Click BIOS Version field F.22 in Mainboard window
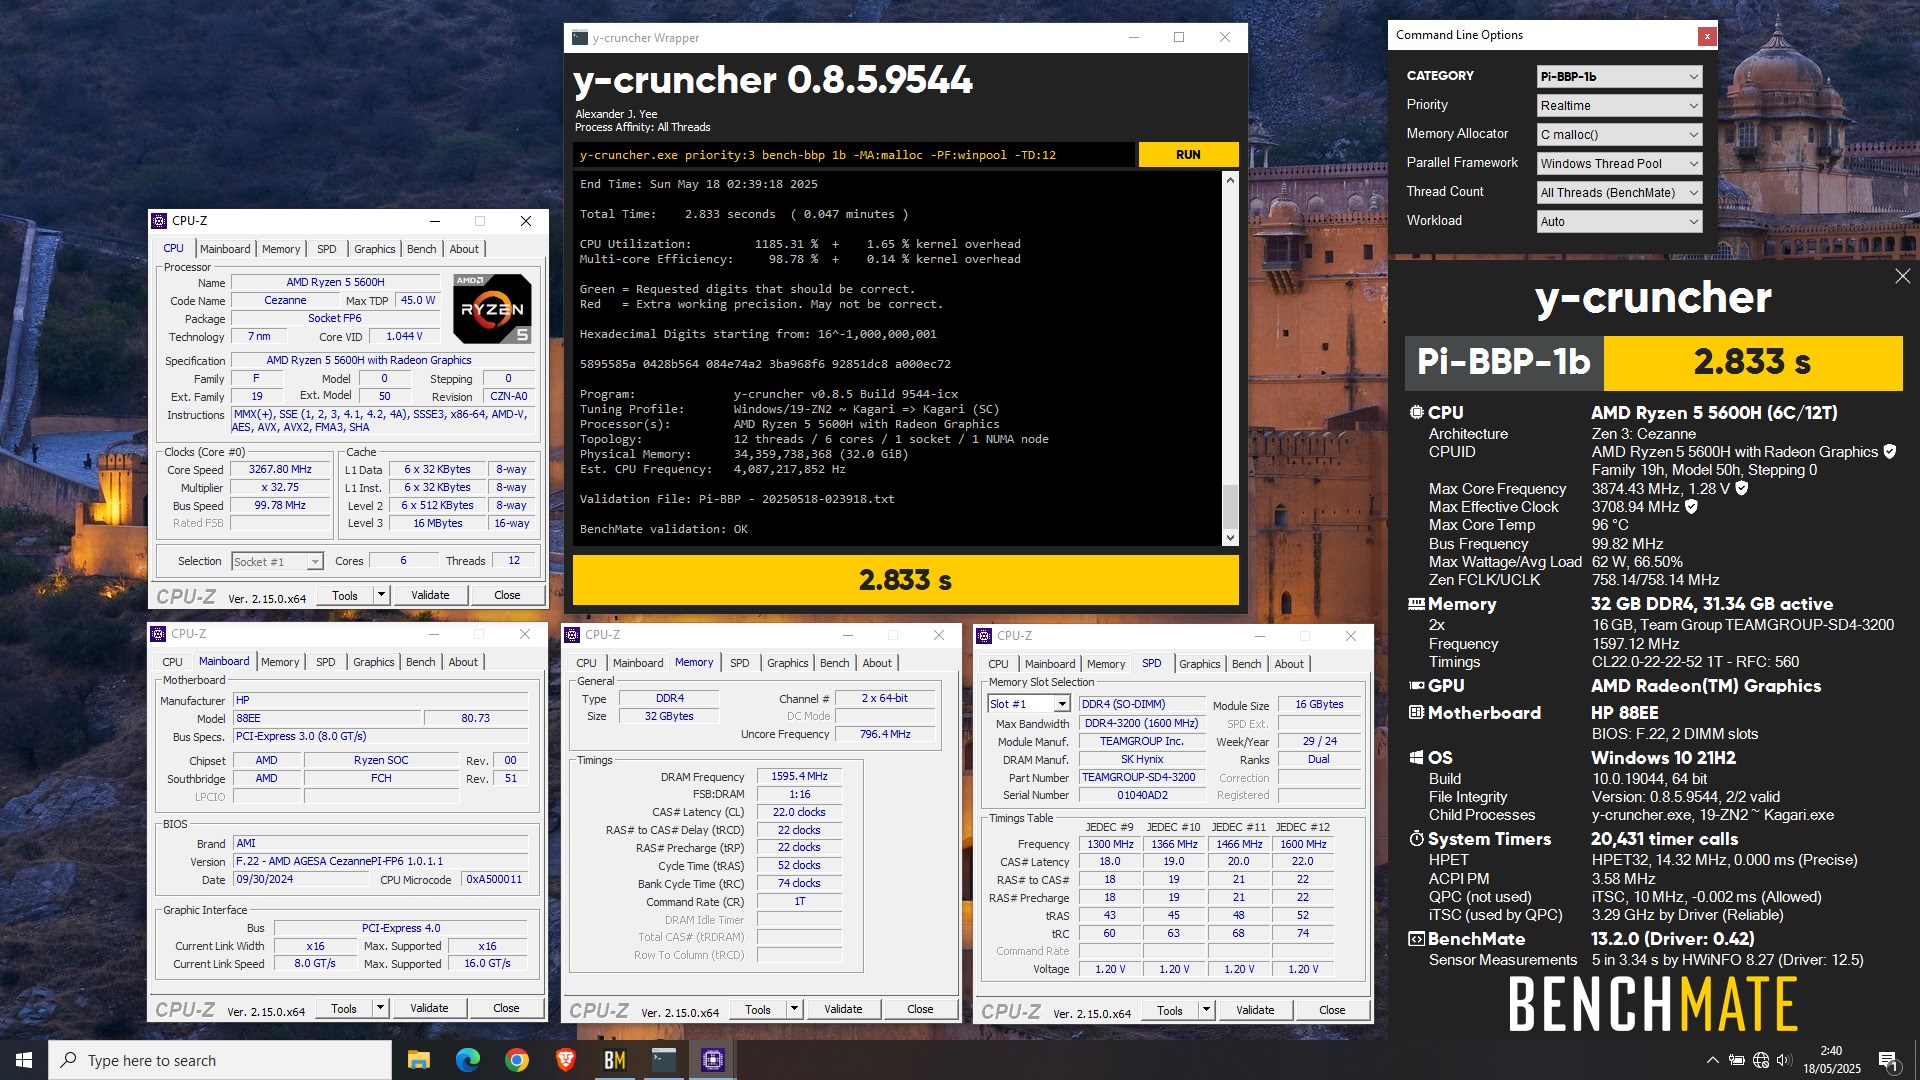 click(380, 861)
